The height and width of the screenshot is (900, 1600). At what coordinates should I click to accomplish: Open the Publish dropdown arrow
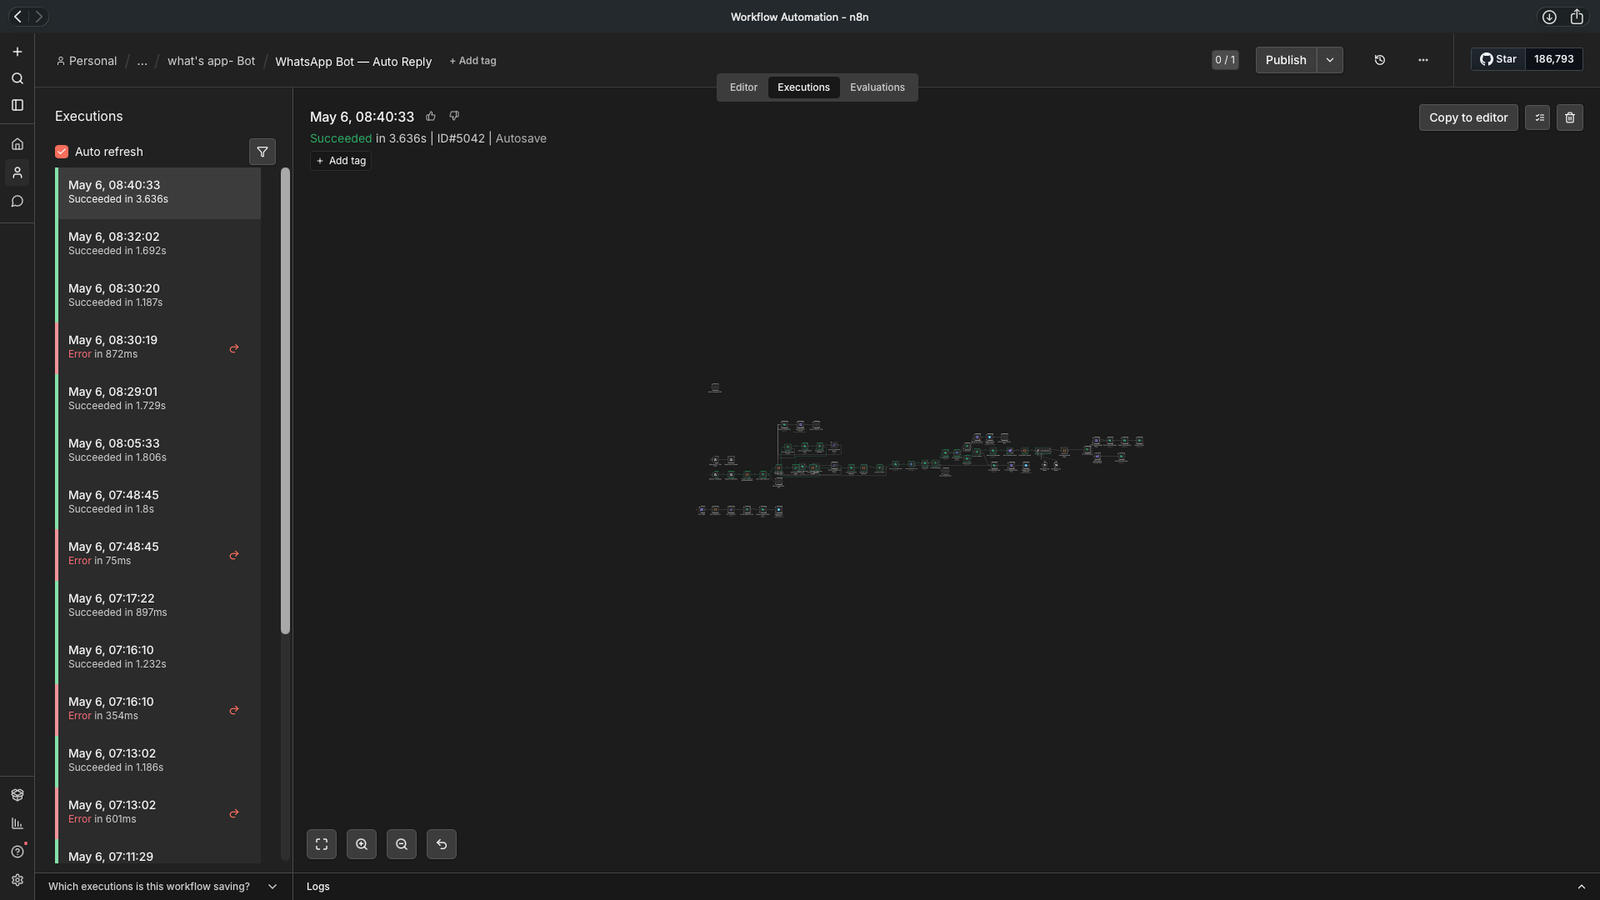pyautogui.click(x=1330, y=60)
